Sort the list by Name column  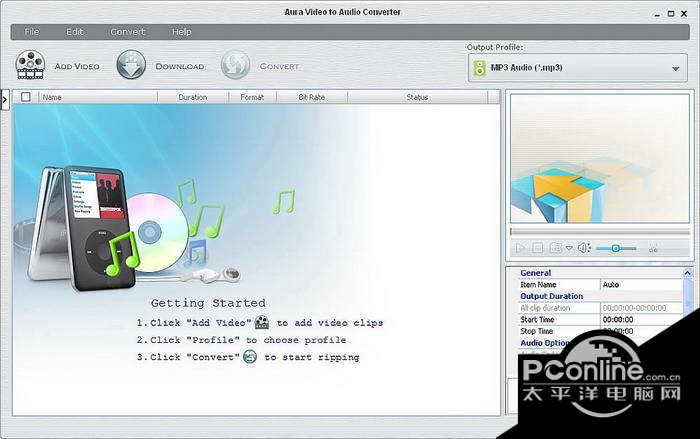pyautogui.click(x=97, y=97)
